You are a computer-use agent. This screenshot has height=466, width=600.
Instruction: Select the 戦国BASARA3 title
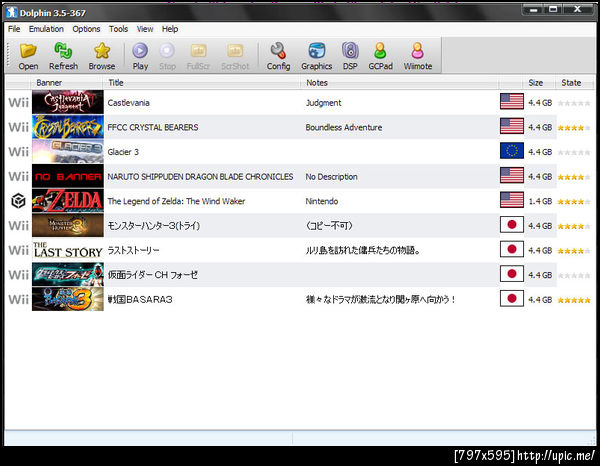click(x=140, y=300)
